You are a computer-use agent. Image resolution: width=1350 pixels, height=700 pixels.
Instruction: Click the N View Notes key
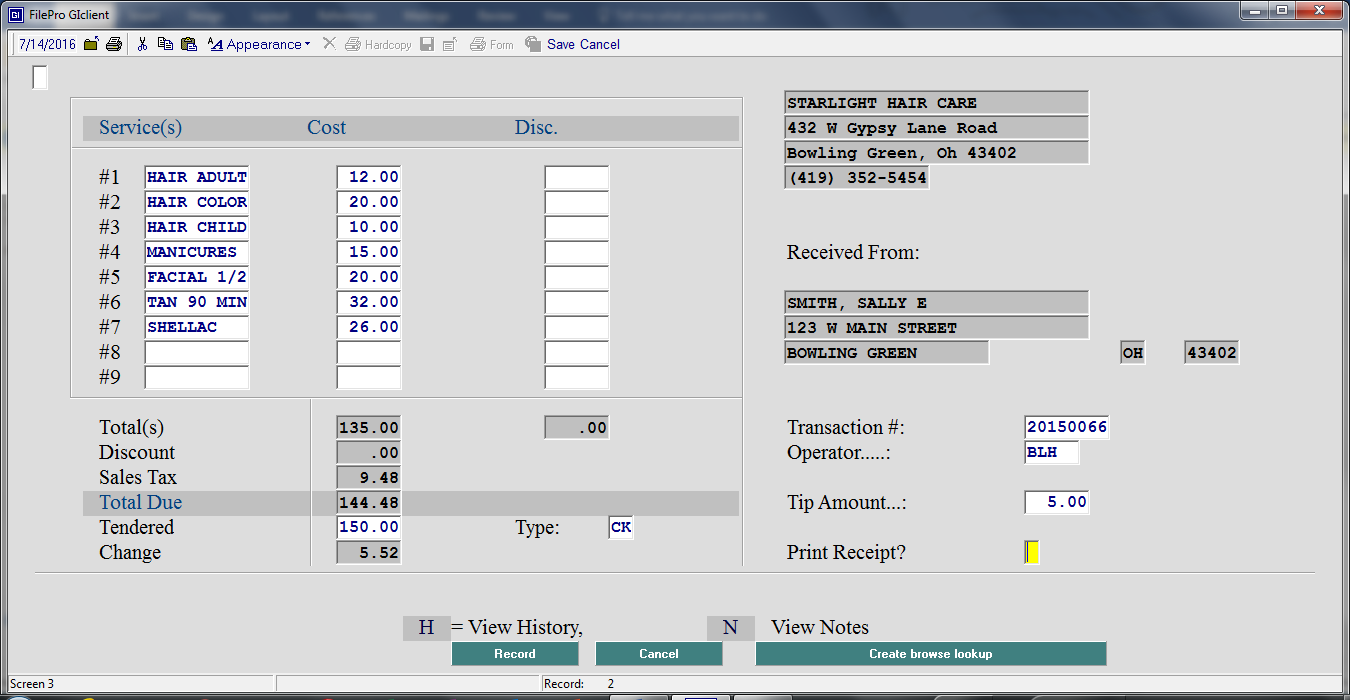730,628
